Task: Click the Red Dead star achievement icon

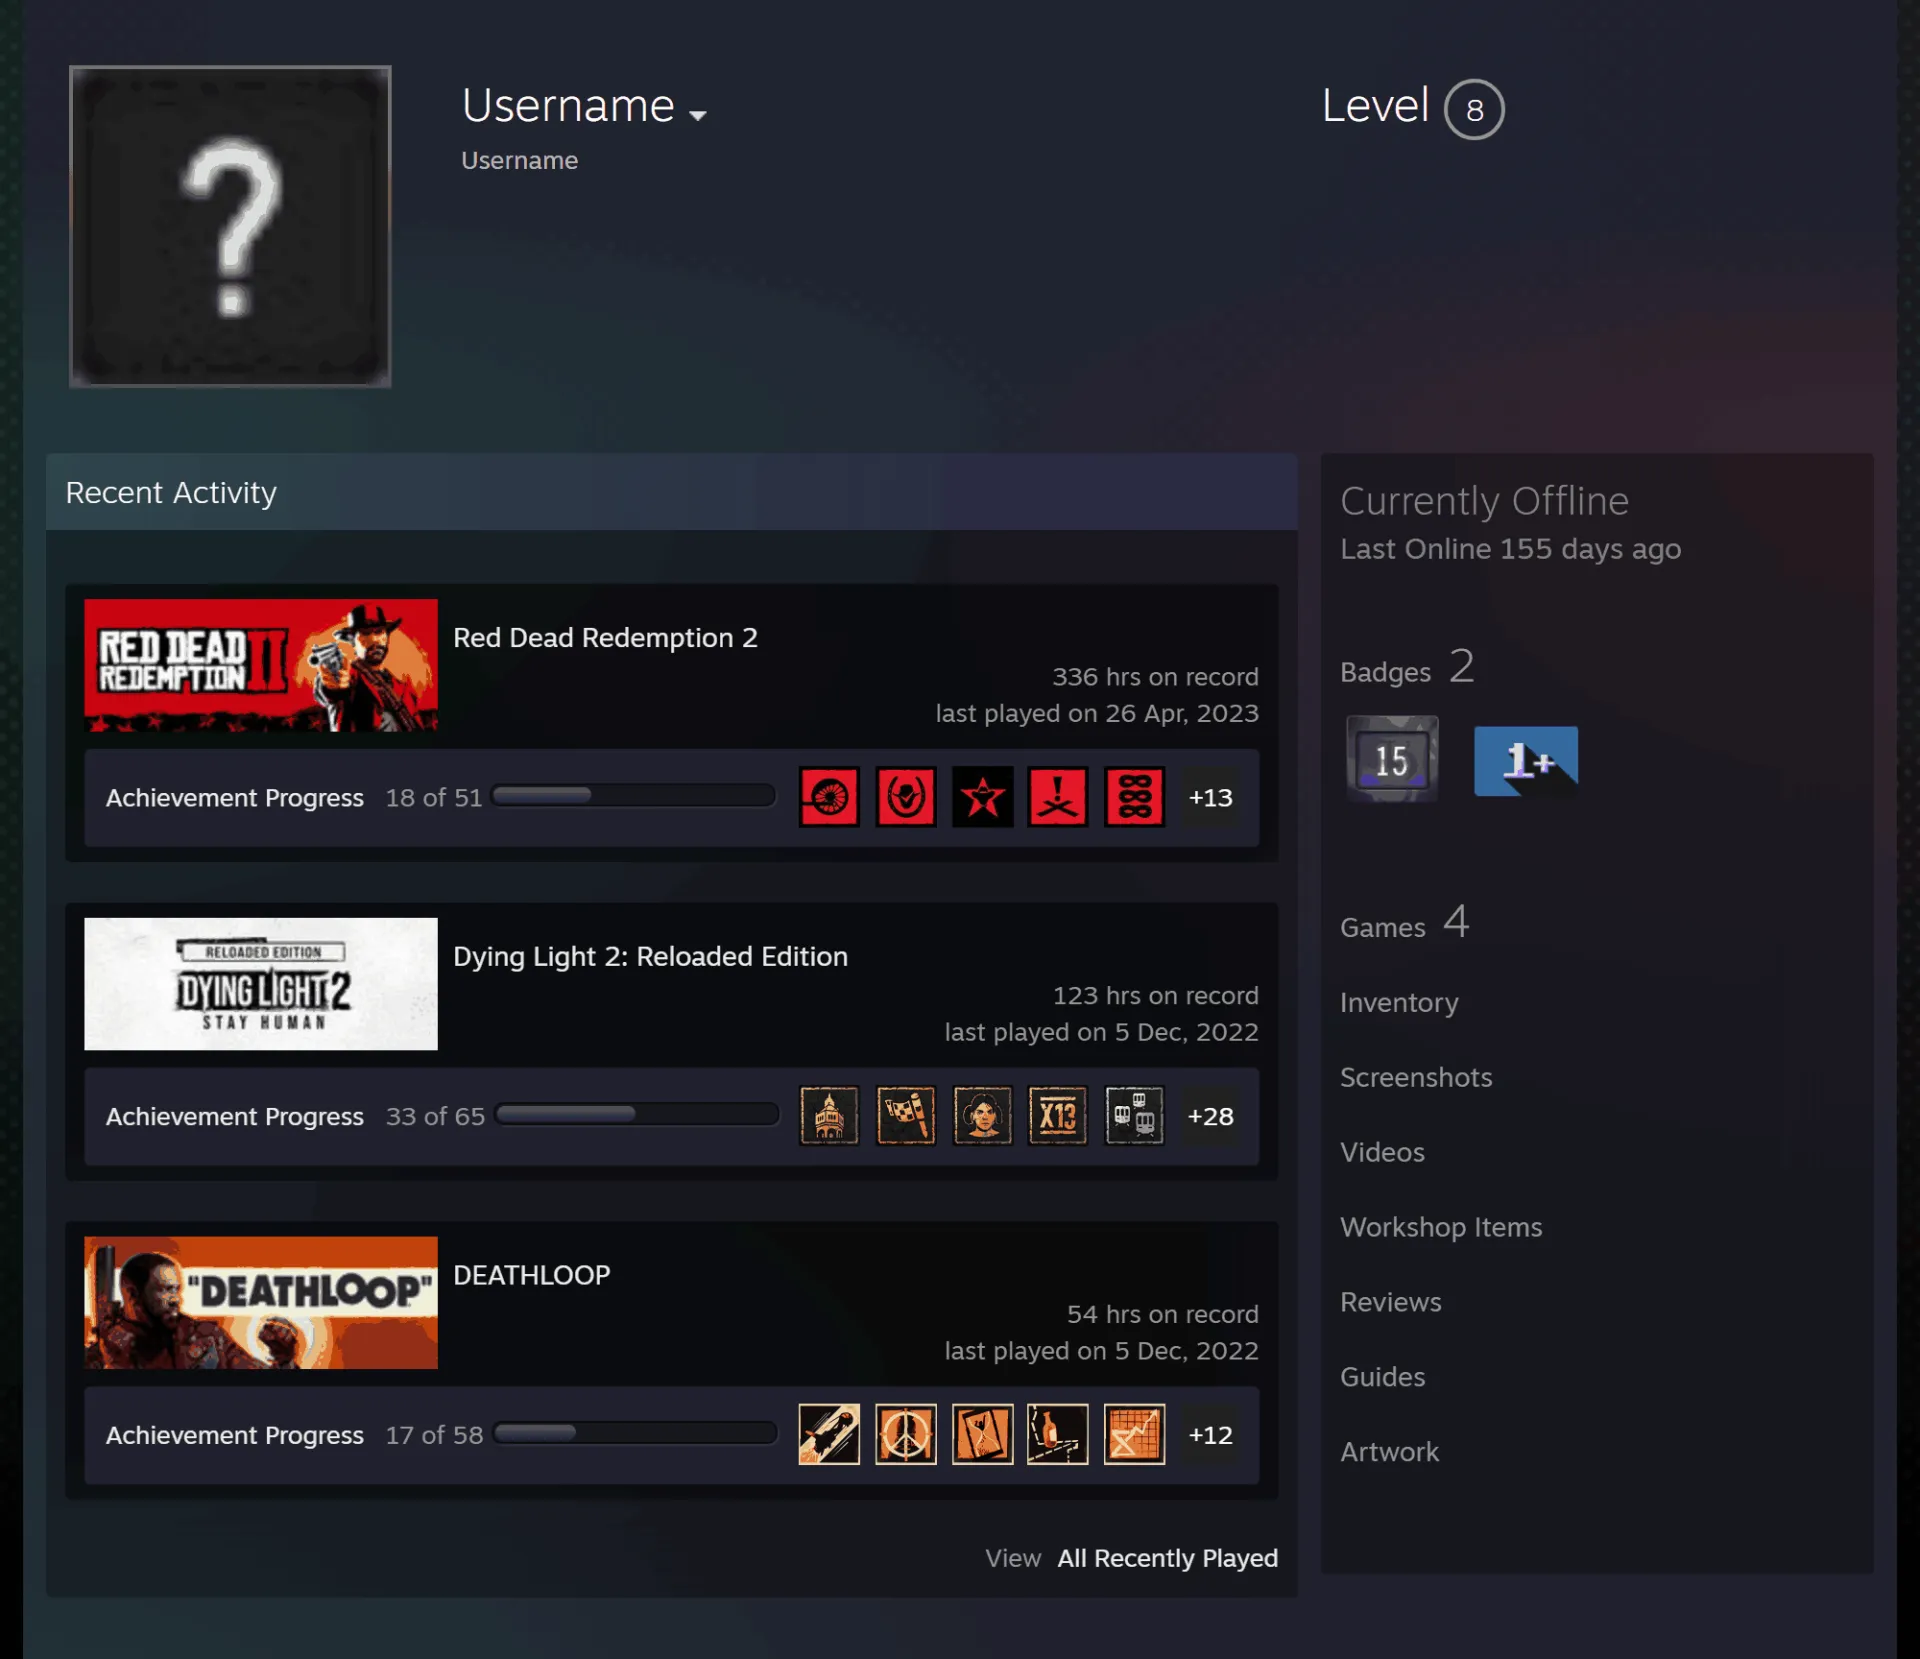Action: tap(983, 797)
